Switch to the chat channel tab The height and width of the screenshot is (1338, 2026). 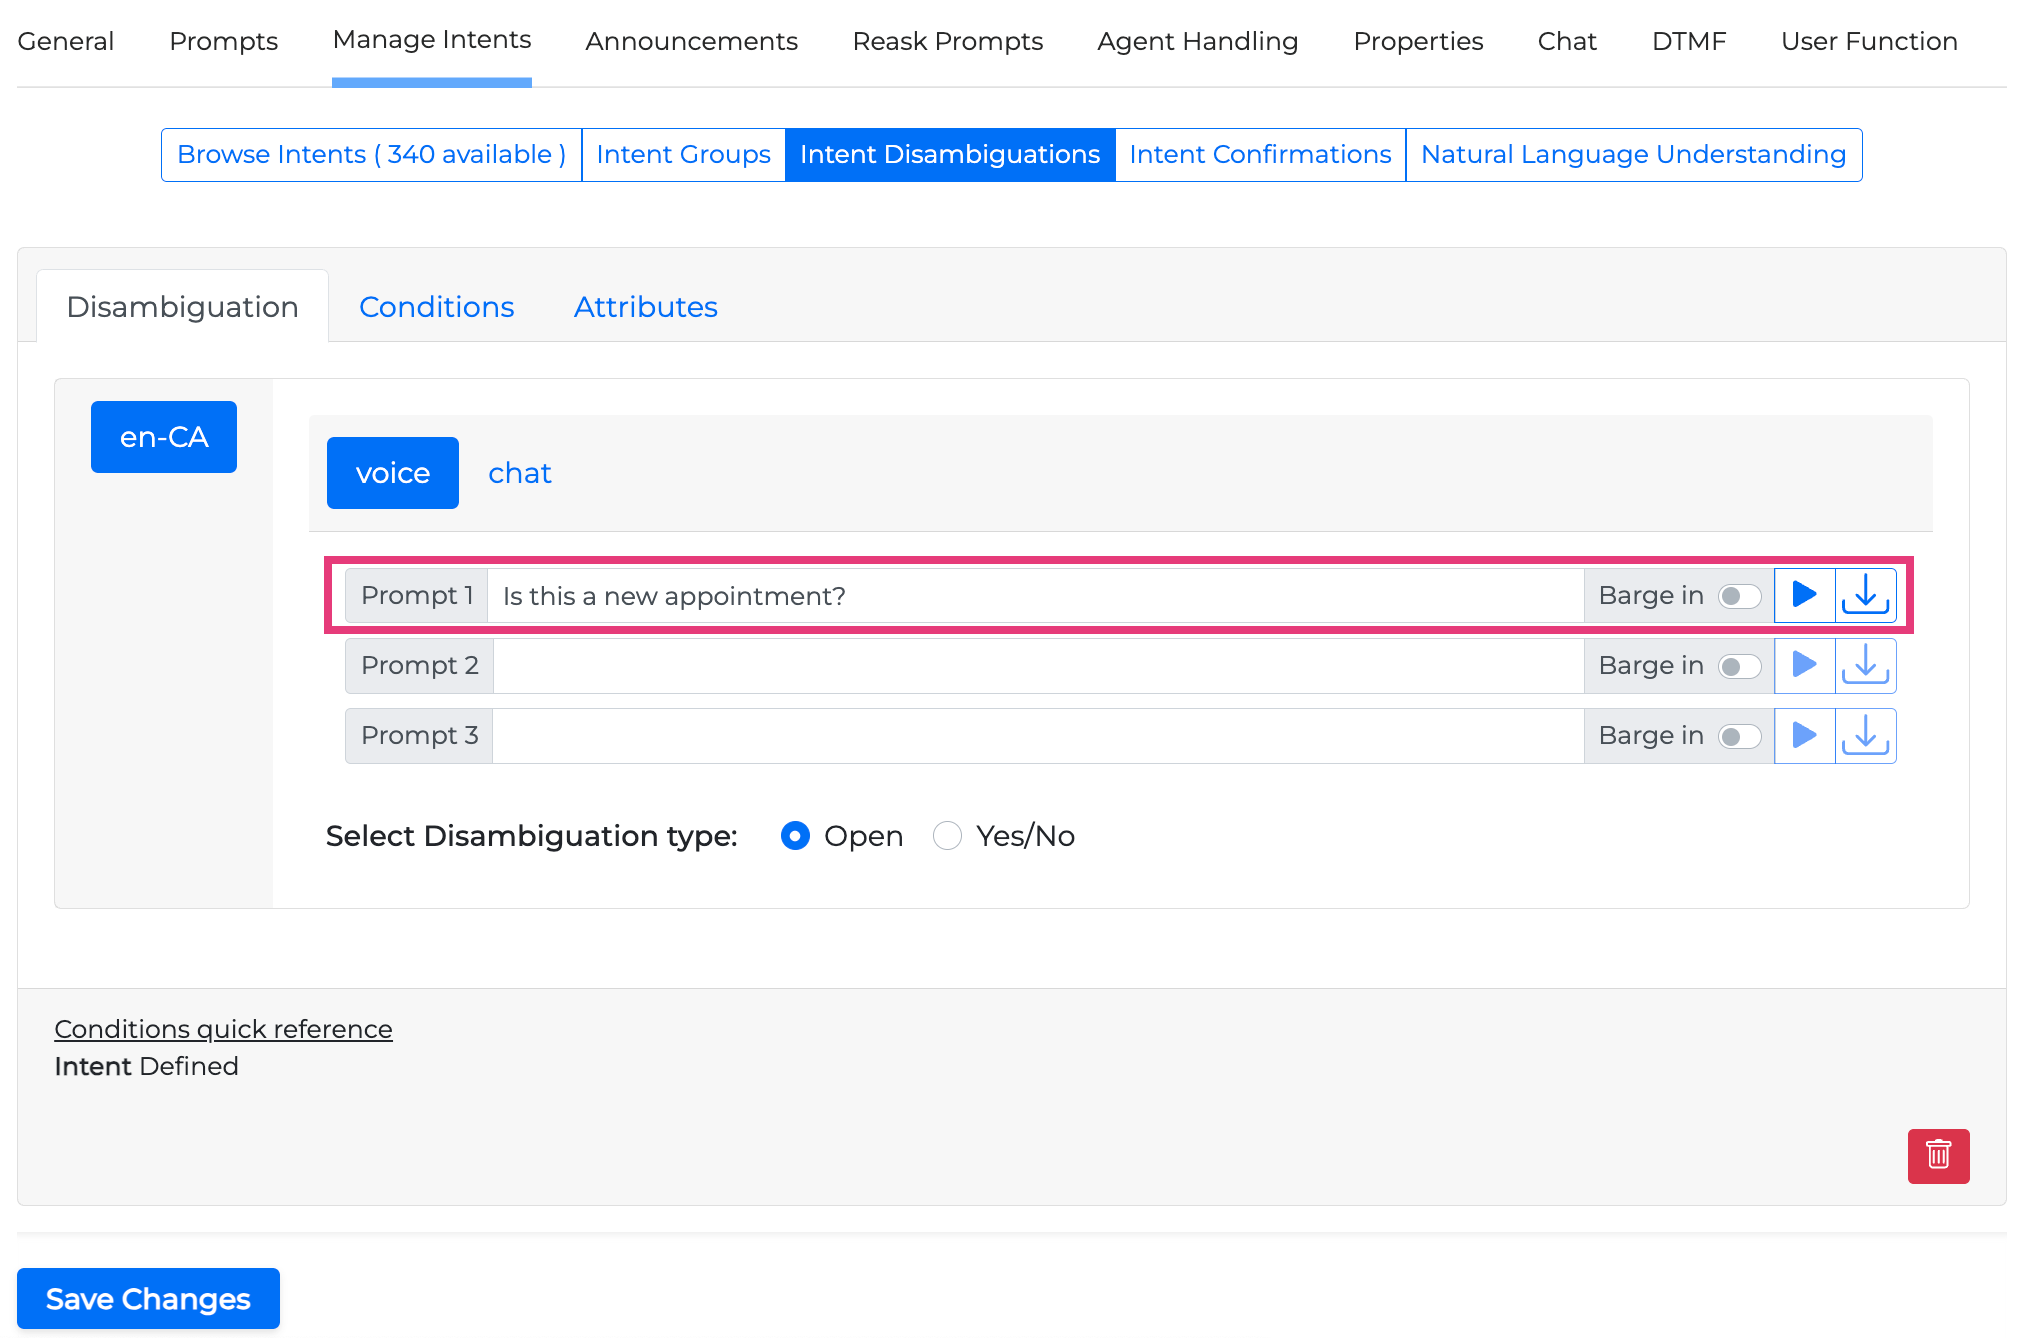(x=519, y=473)
